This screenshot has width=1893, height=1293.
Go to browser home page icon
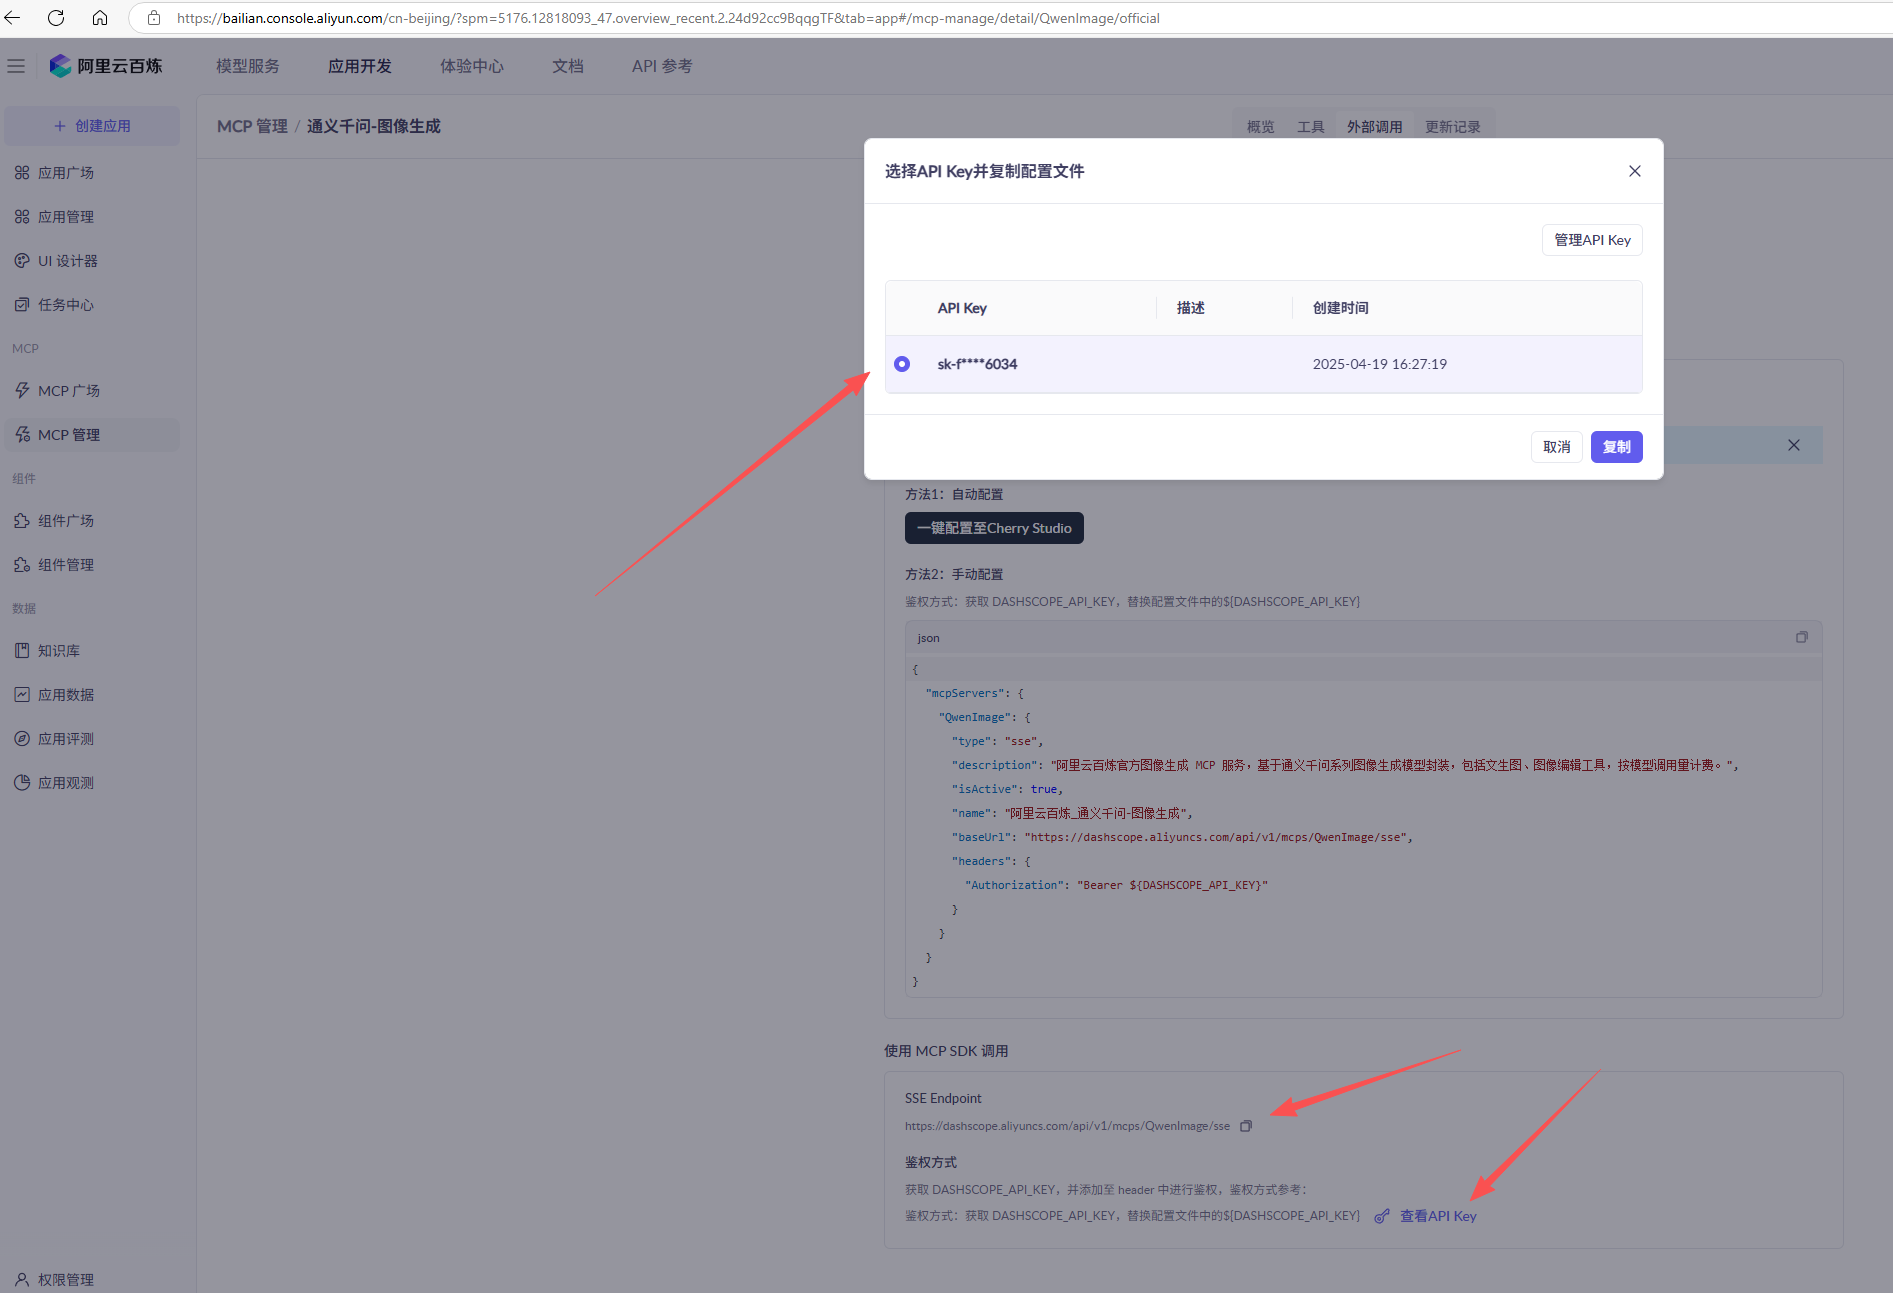coord(100,18)
